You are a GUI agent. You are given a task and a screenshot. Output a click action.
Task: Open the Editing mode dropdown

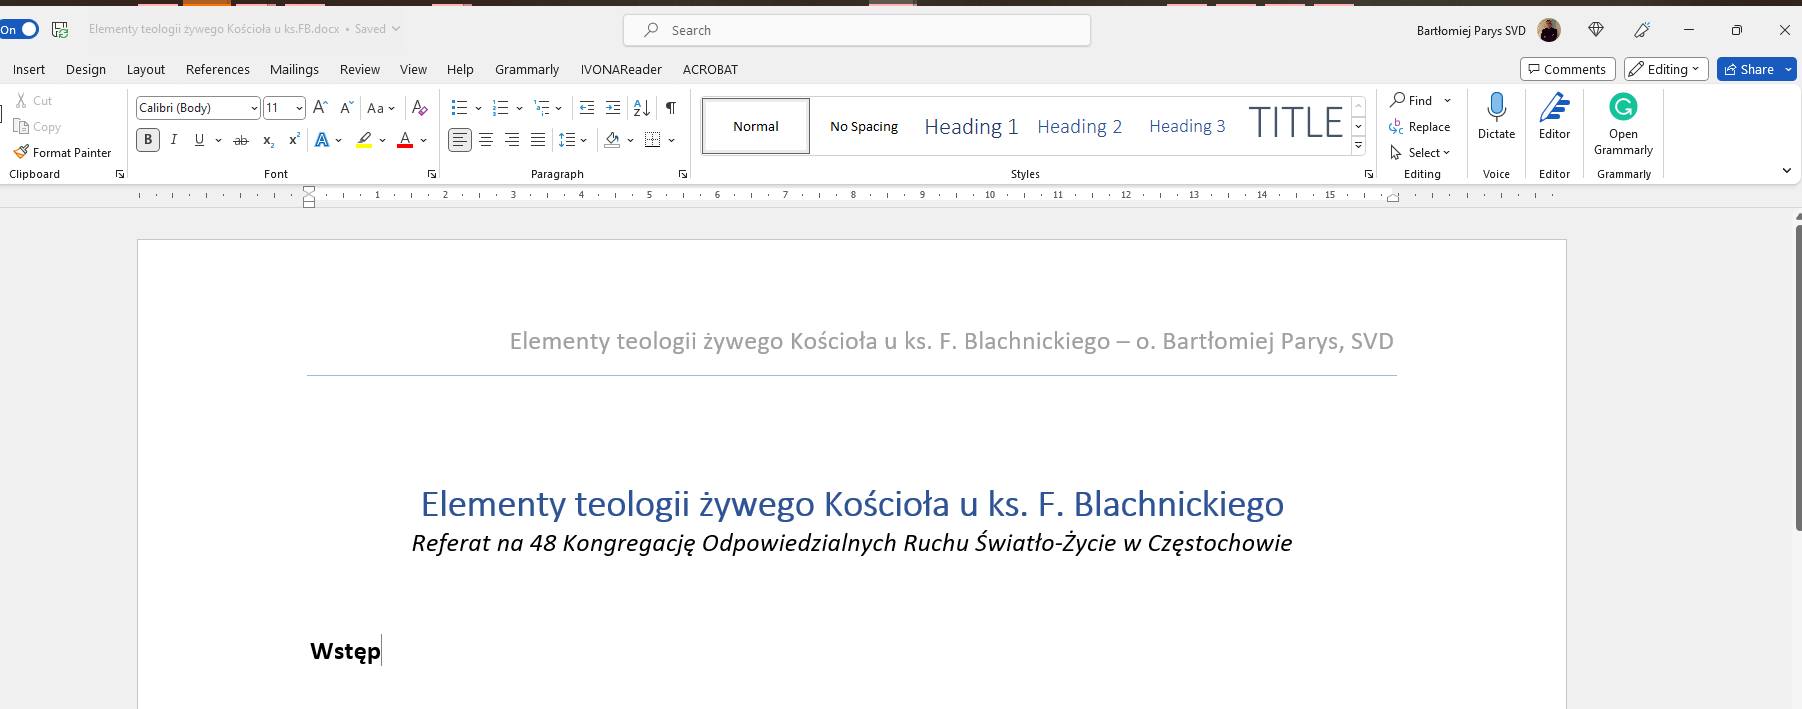pos(1666,69)
